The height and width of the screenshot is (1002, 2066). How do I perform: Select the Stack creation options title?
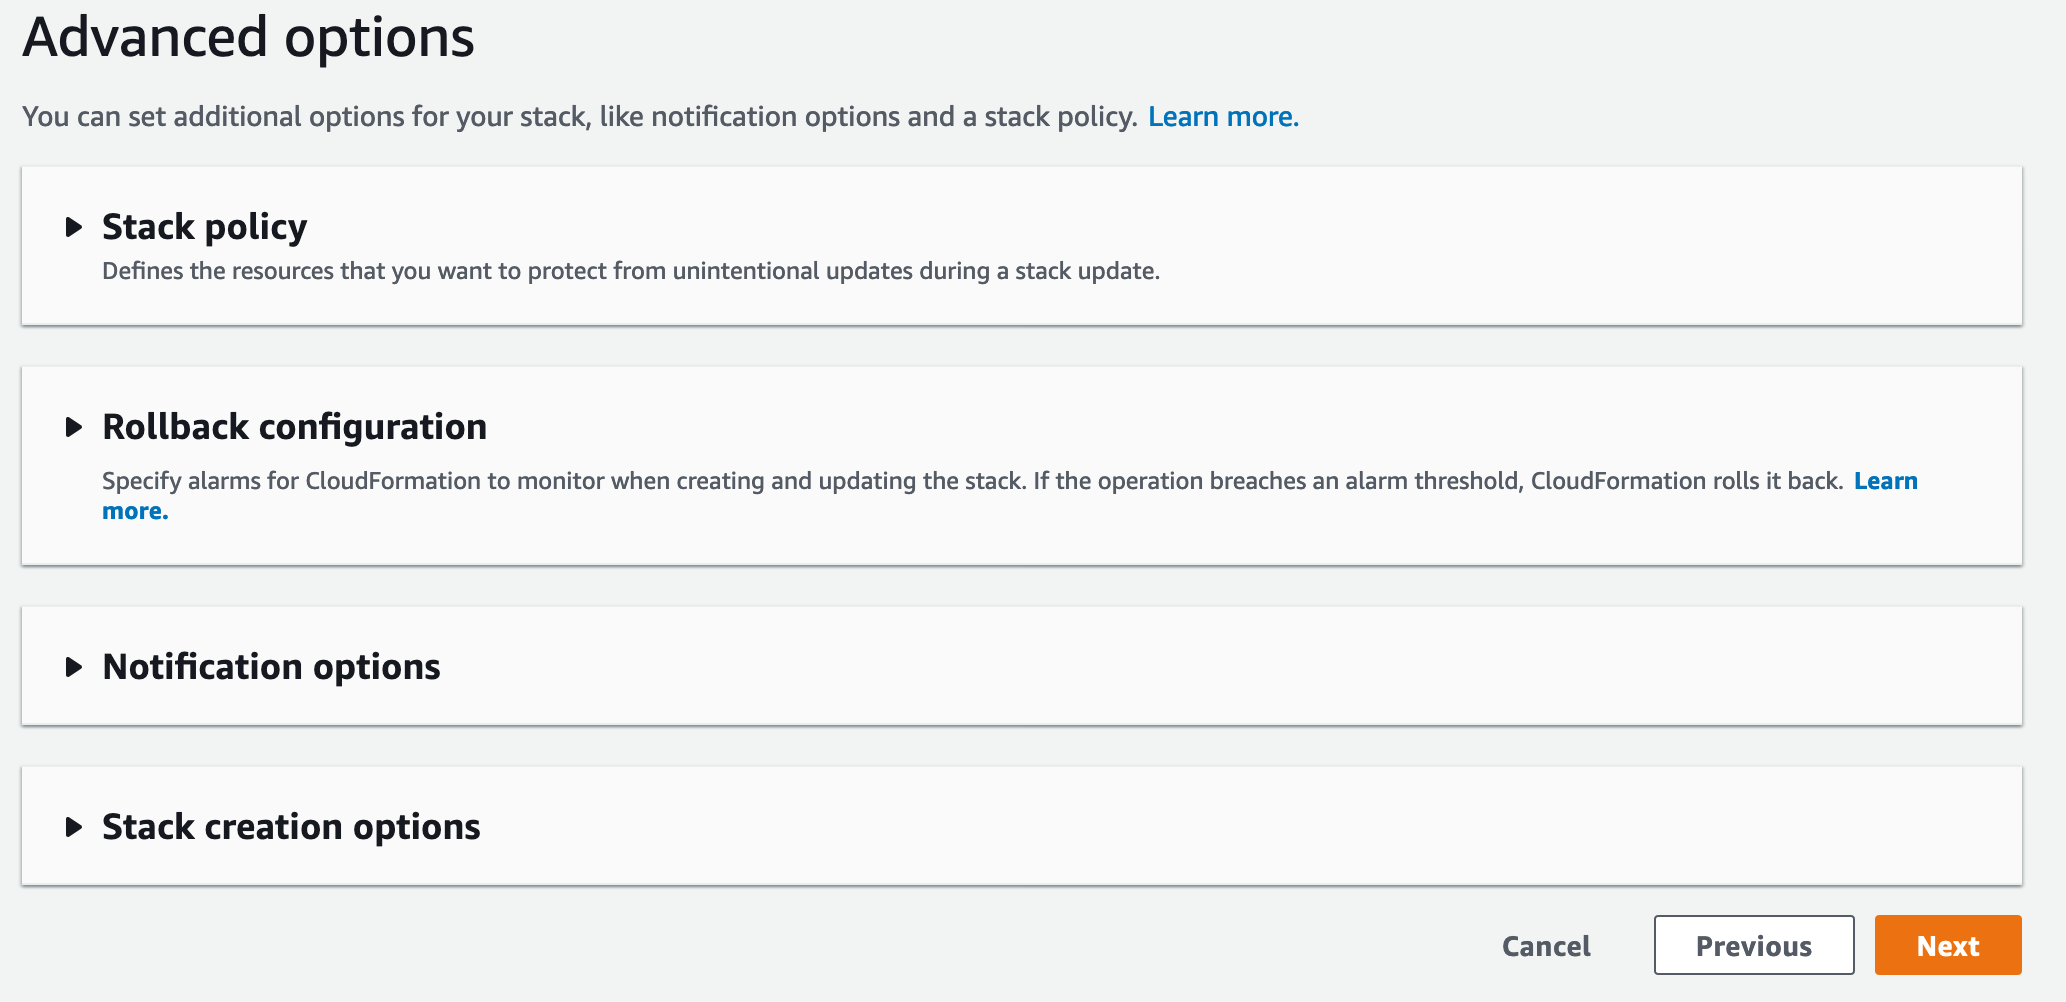[291, 827]
